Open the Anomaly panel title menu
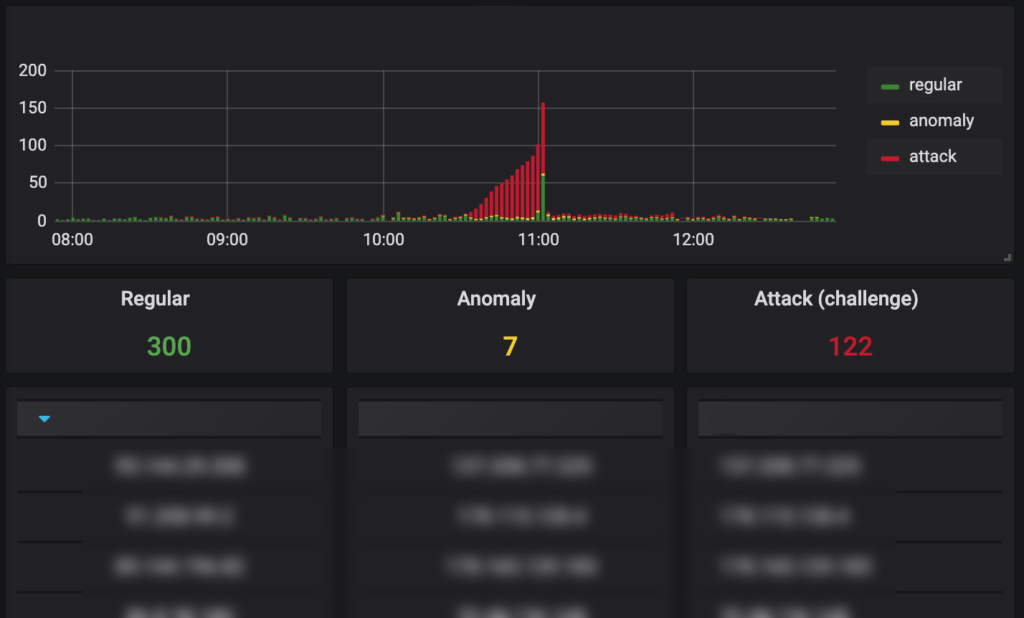This screenshot has height=618, width=1024. coord(496,298)
